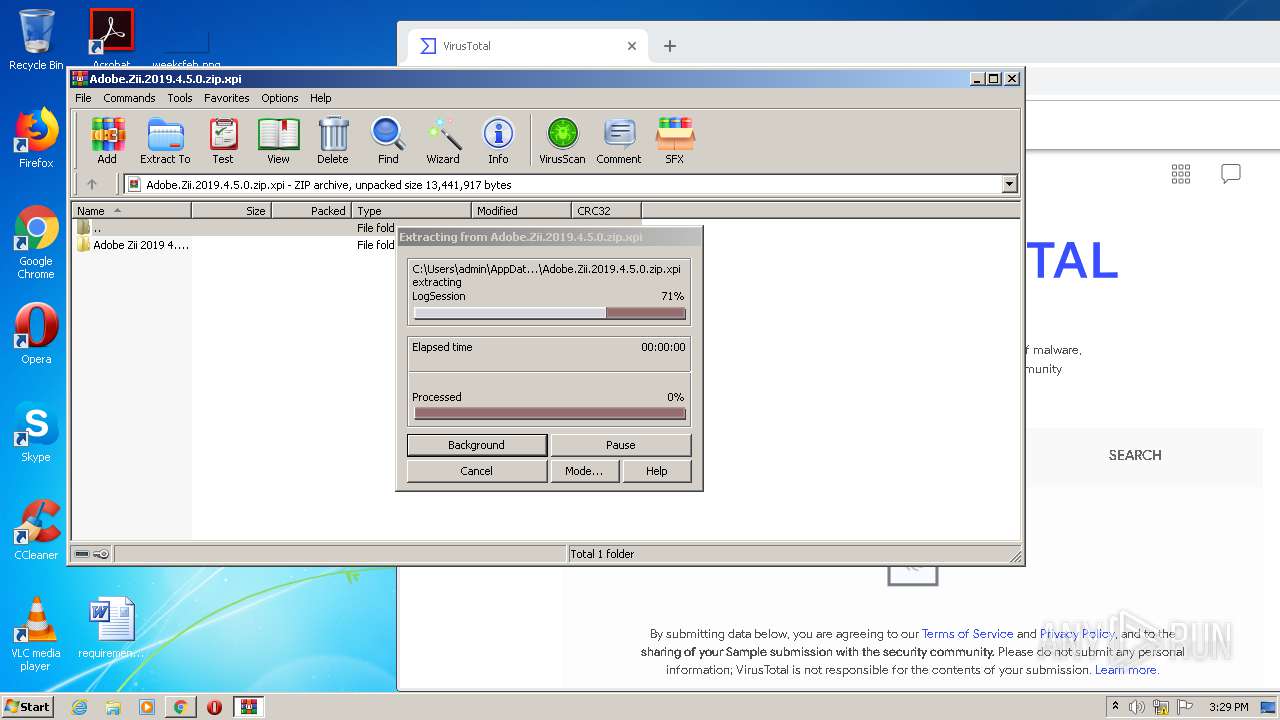Viewport: 1280px width, 720px height.
Task: Open the Options menu
Action: tap(280, 98)
